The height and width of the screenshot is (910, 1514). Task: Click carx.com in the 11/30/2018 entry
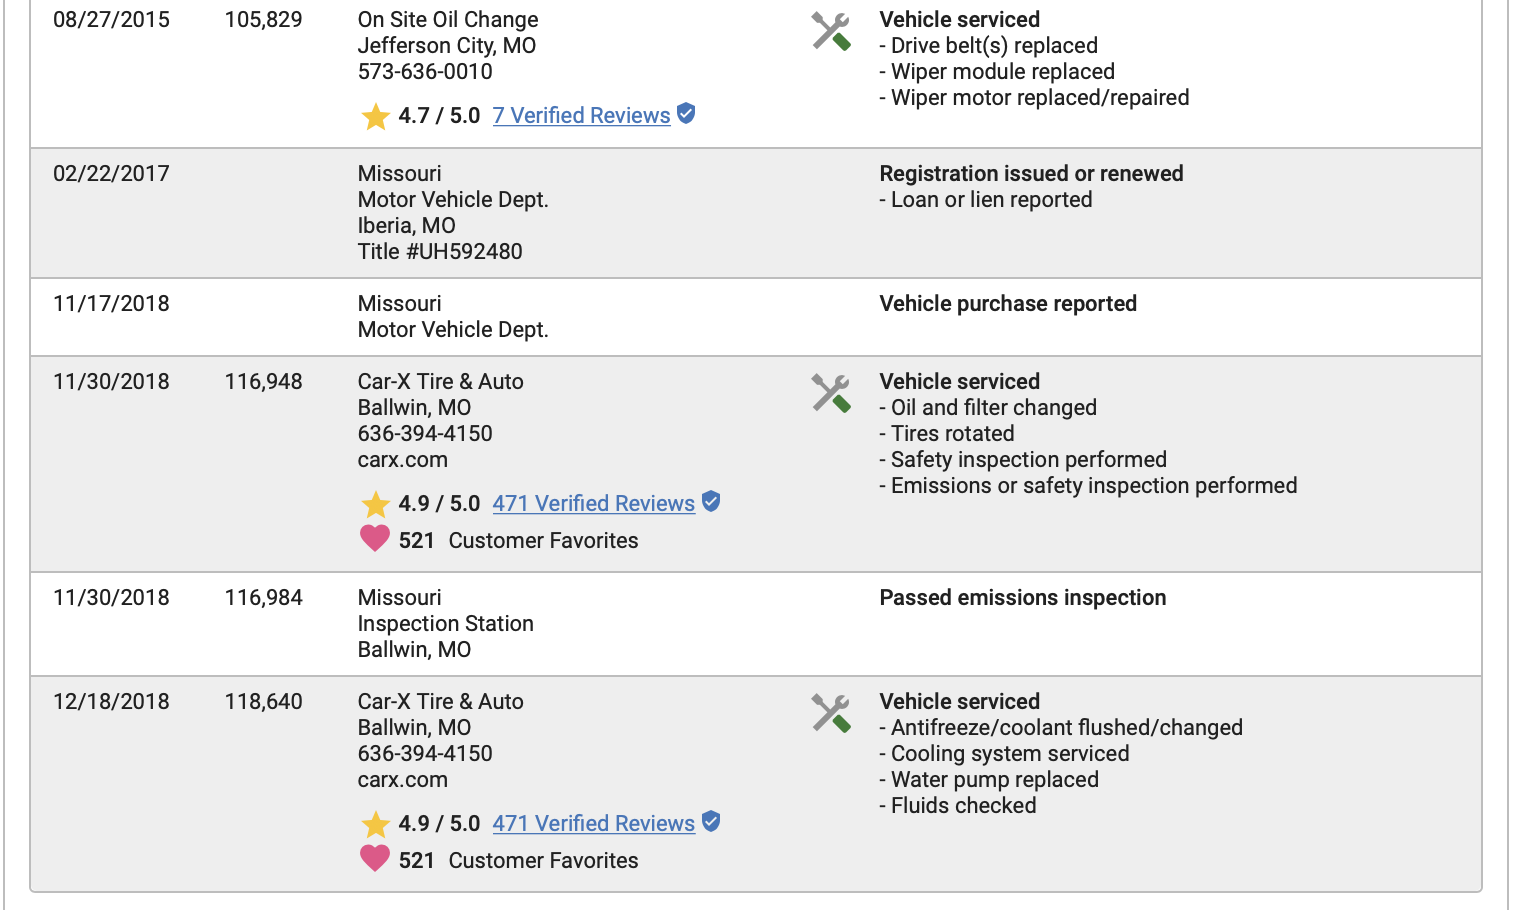(403, 460)
